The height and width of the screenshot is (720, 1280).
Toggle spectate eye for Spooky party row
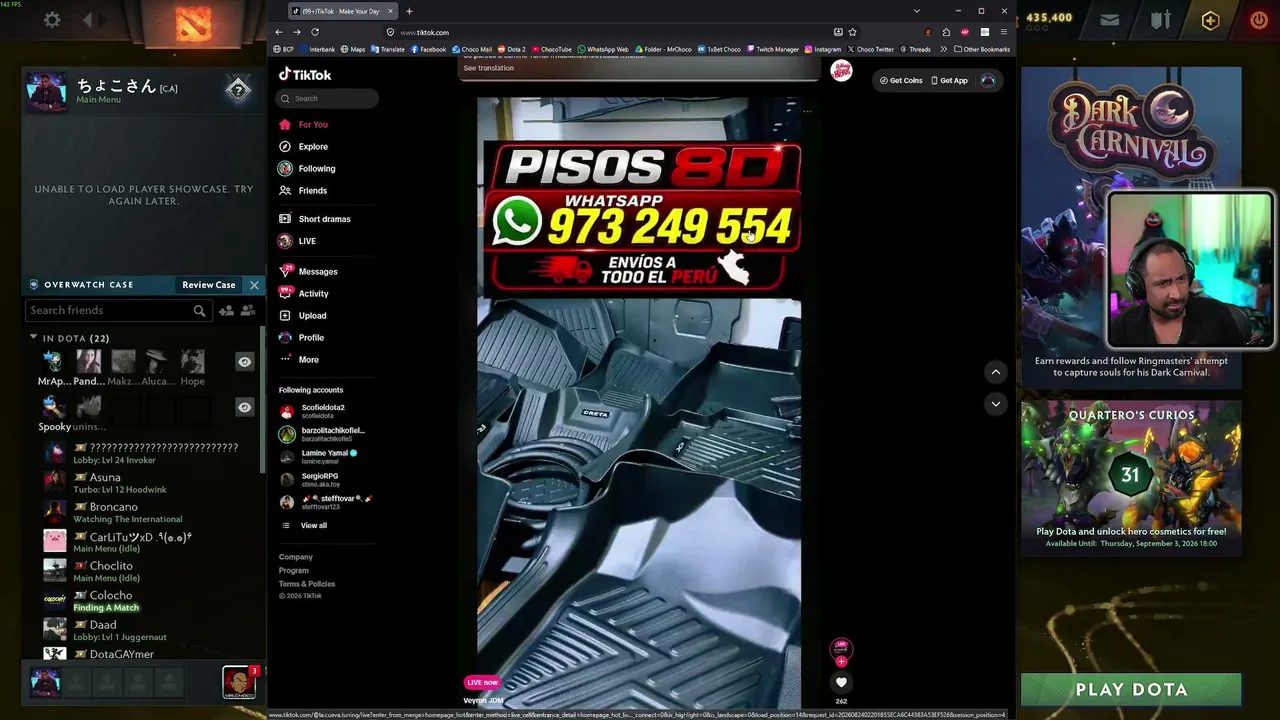coord(244,407)
